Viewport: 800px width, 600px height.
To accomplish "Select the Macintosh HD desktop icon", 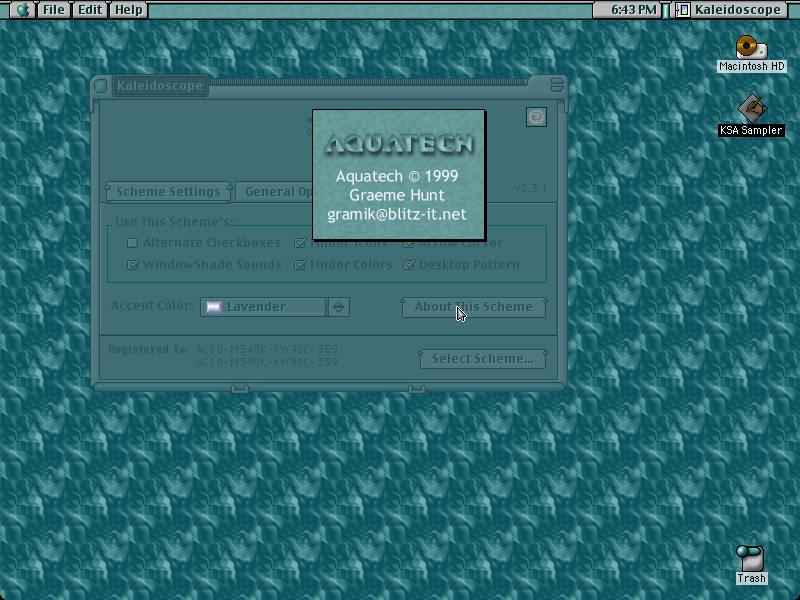I will 752,54.
